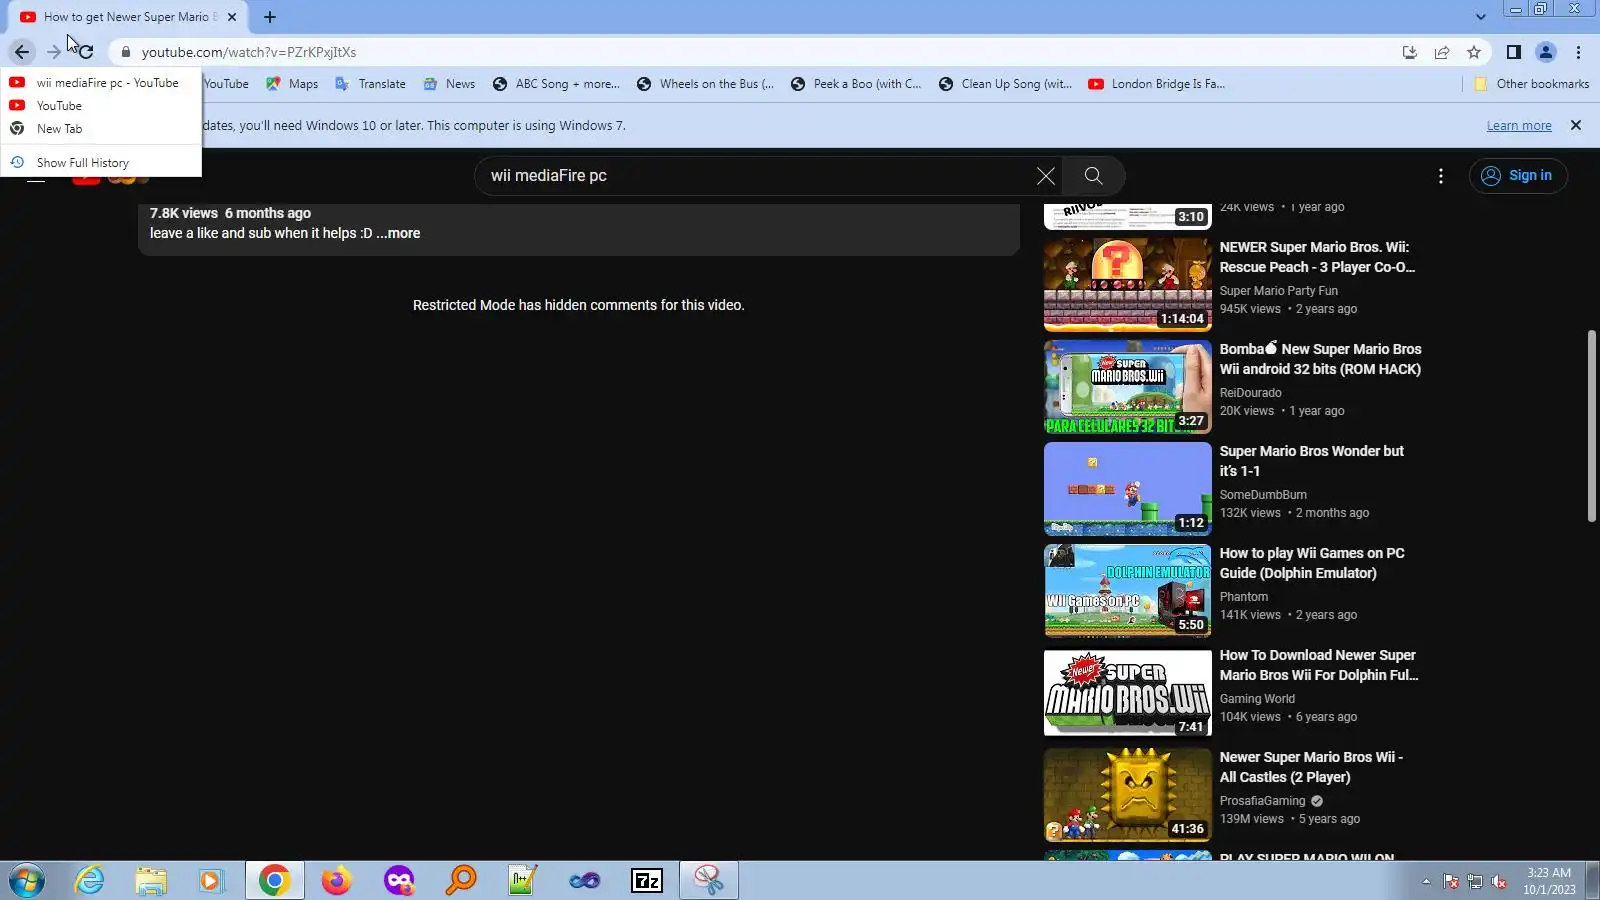Open the 7-Zip taskbar icon
The width and height of the screenshot is (1600, 900).
click(x=647, y=880)
